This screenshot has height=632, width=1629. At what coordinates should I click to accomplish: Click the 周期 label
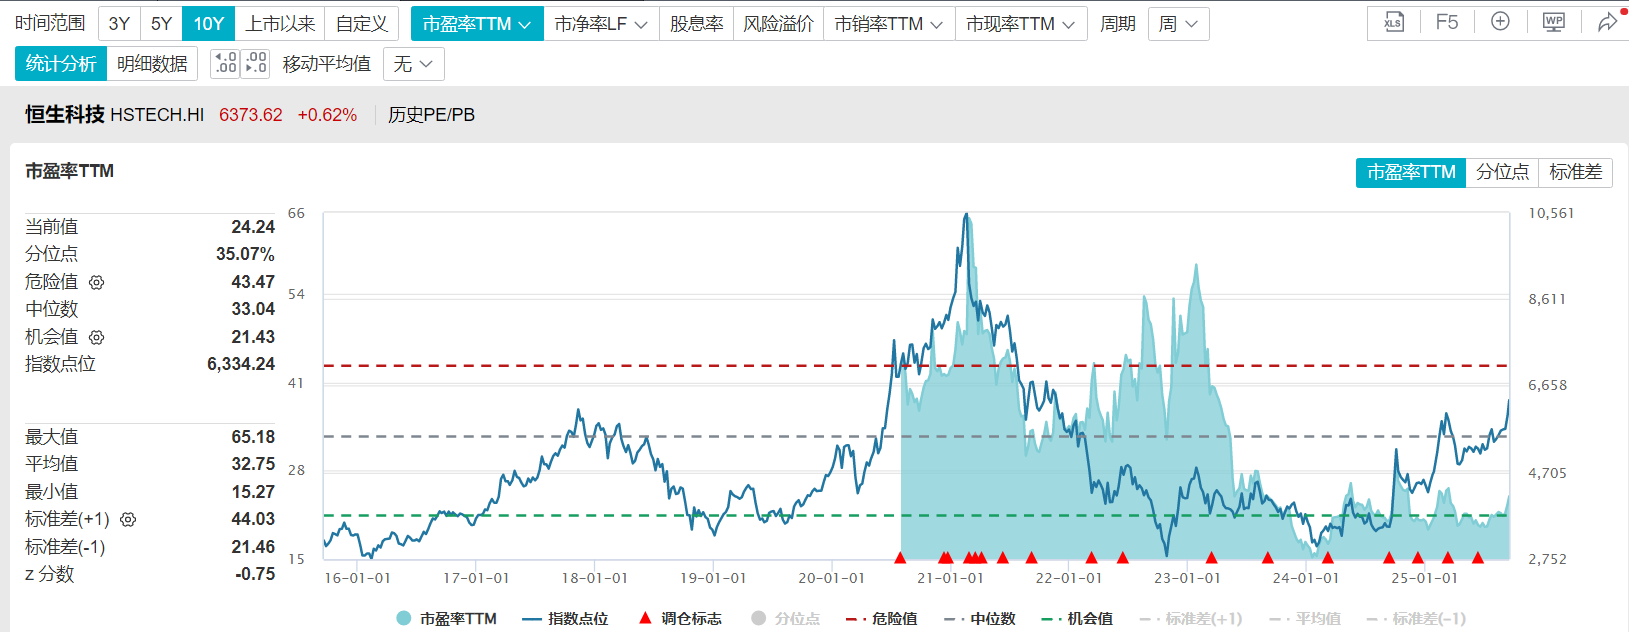1118,24
